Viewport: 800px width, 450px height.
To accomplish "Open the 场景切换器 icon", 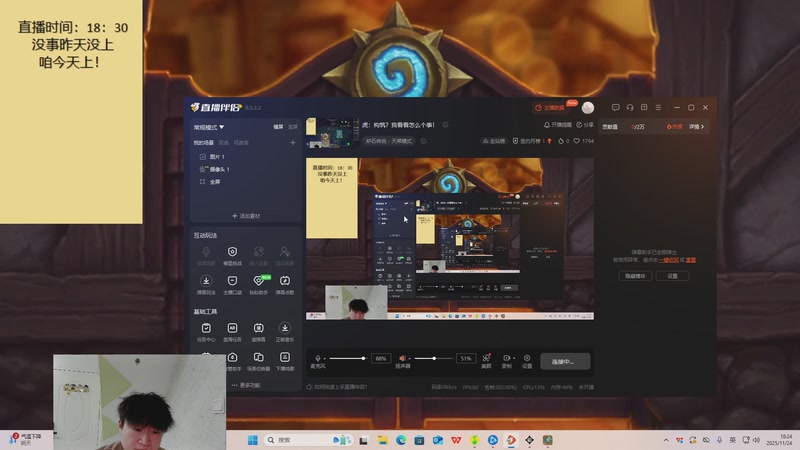I will click(259, 357).
